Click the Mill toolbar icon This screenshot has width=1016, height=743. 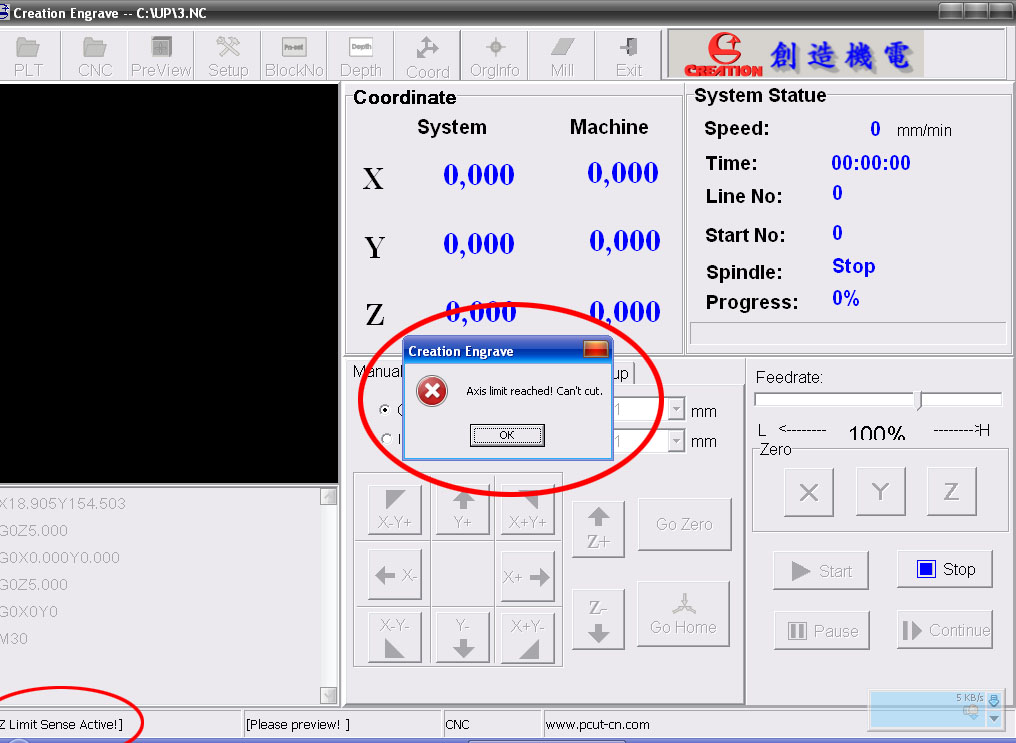click(562, 56)
